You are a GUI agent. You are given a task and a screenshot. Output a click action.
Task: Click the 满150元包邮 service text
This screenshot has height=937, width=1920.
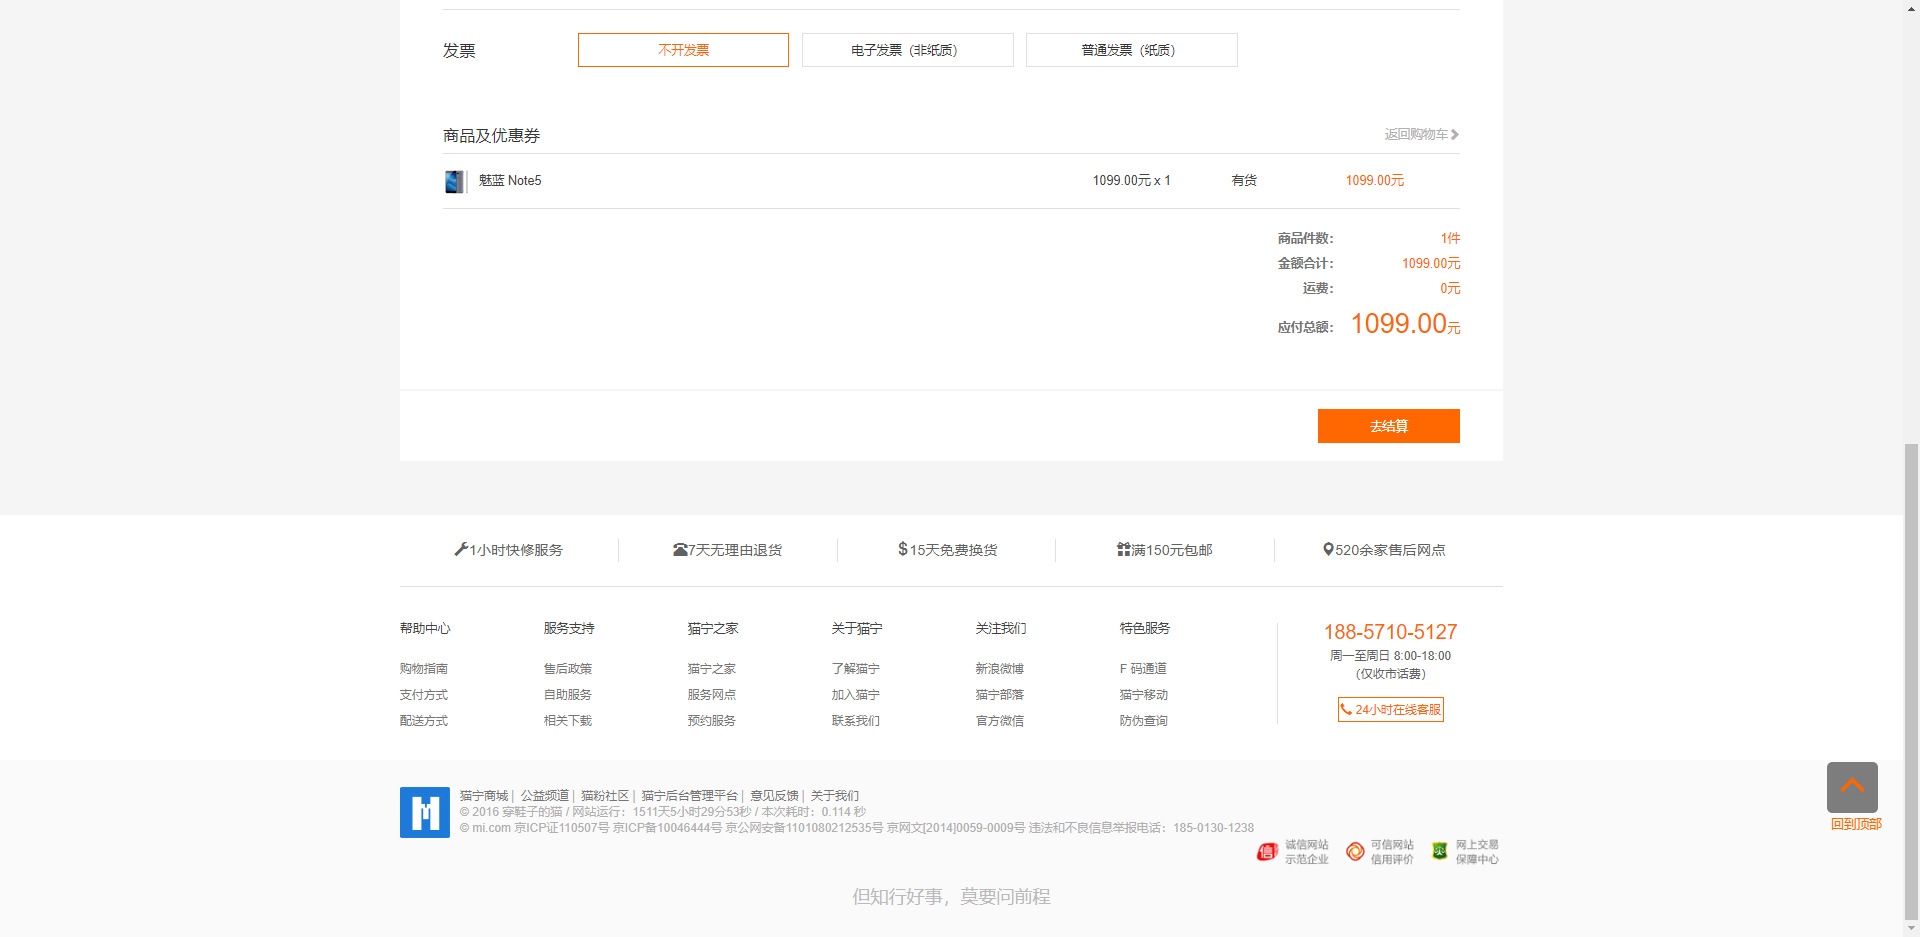coord(1172,550)
